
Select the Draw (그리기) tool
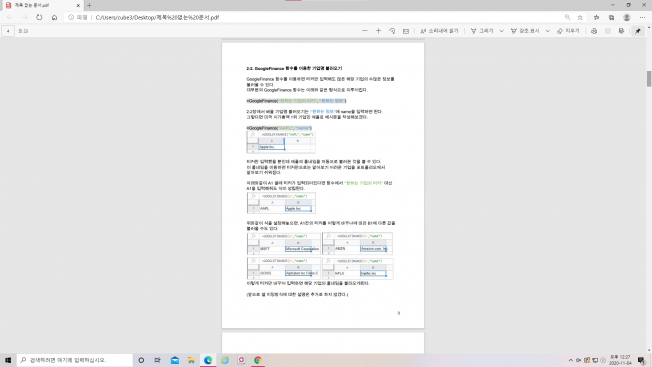pos(482,31)
